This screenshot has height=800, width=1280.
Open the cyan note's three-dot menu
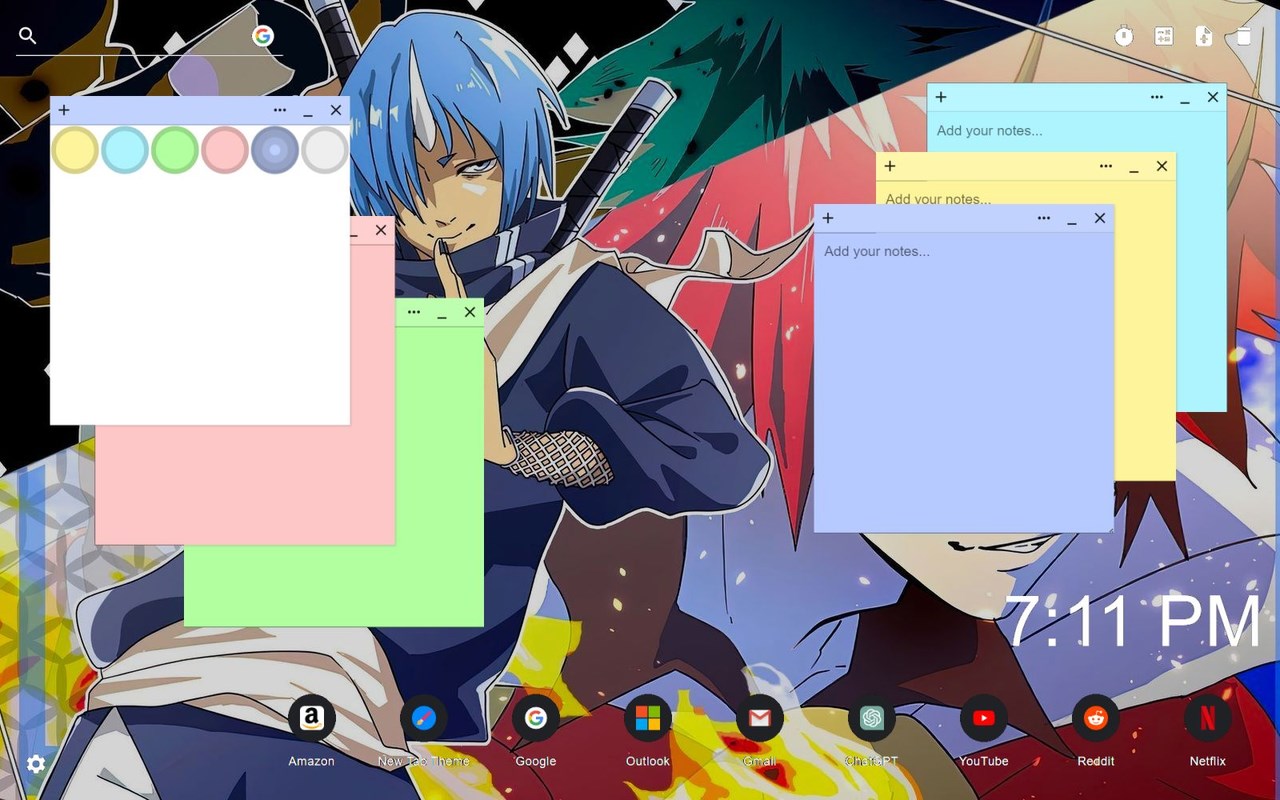(x=1157, y=97)
